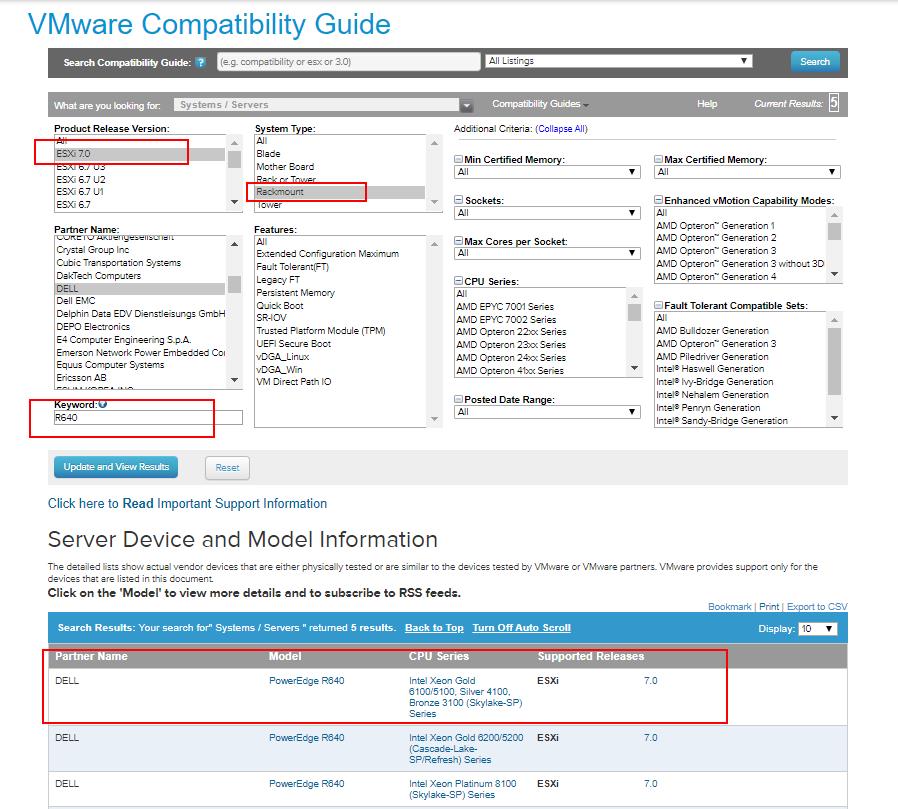Click Update and View Results button
Screen dimensions: 898x809
pos(116,467)
